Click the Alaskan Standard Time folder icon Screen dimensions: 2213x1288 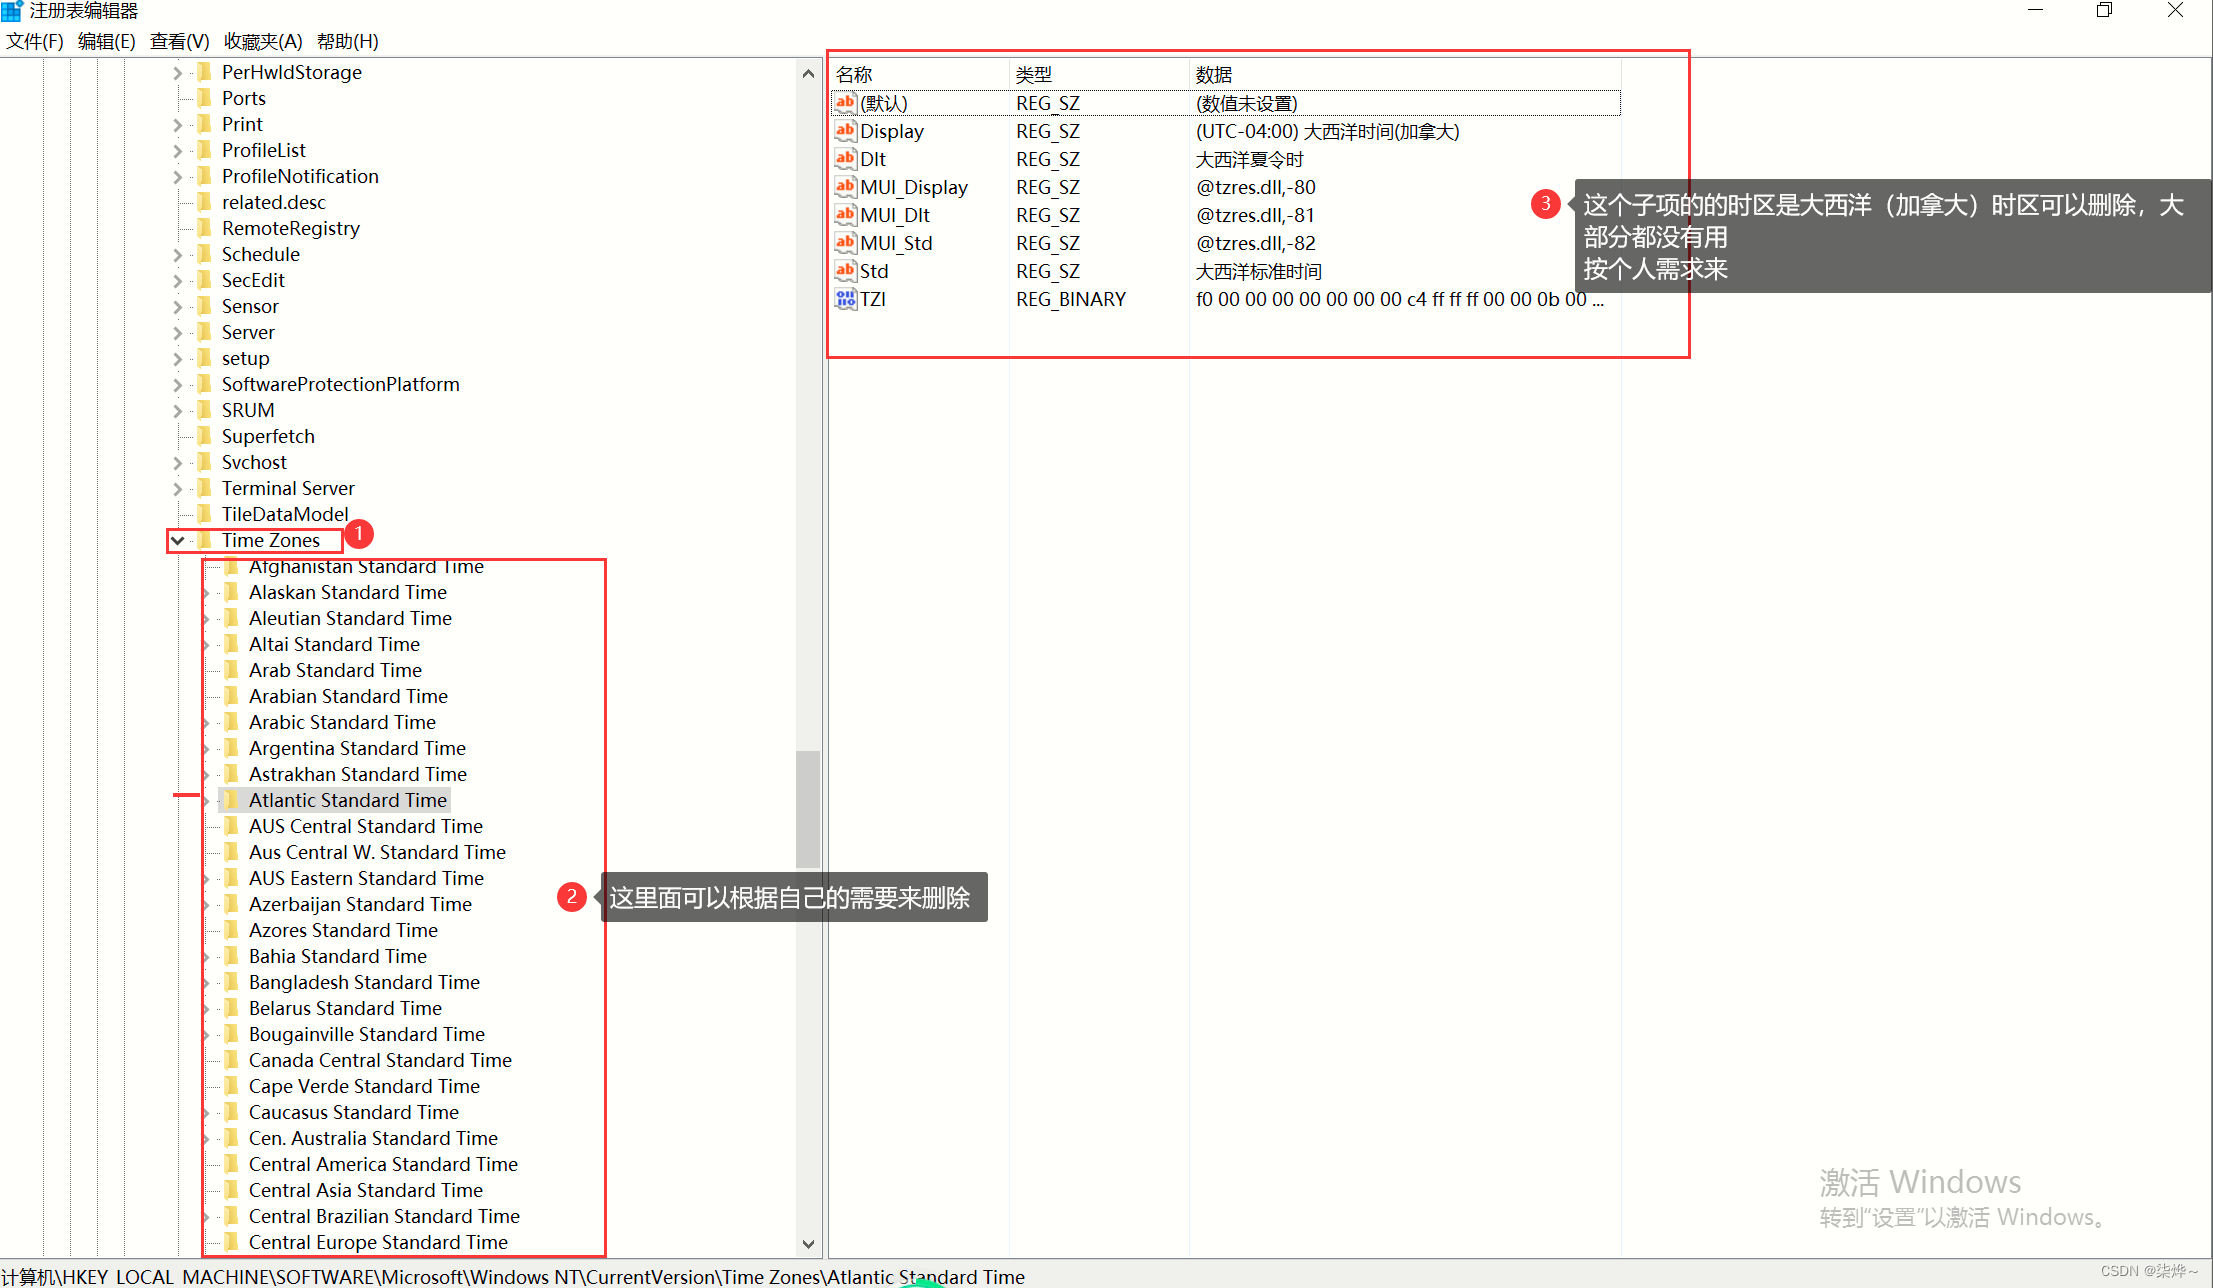coord(231,592)
